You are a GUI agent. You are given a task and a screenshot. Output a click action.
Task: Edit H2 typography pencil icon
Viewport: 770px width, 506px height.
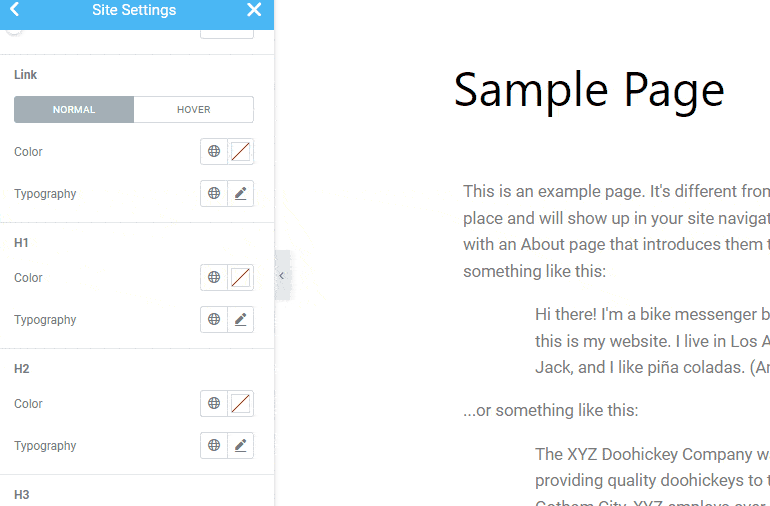[241, 446]
